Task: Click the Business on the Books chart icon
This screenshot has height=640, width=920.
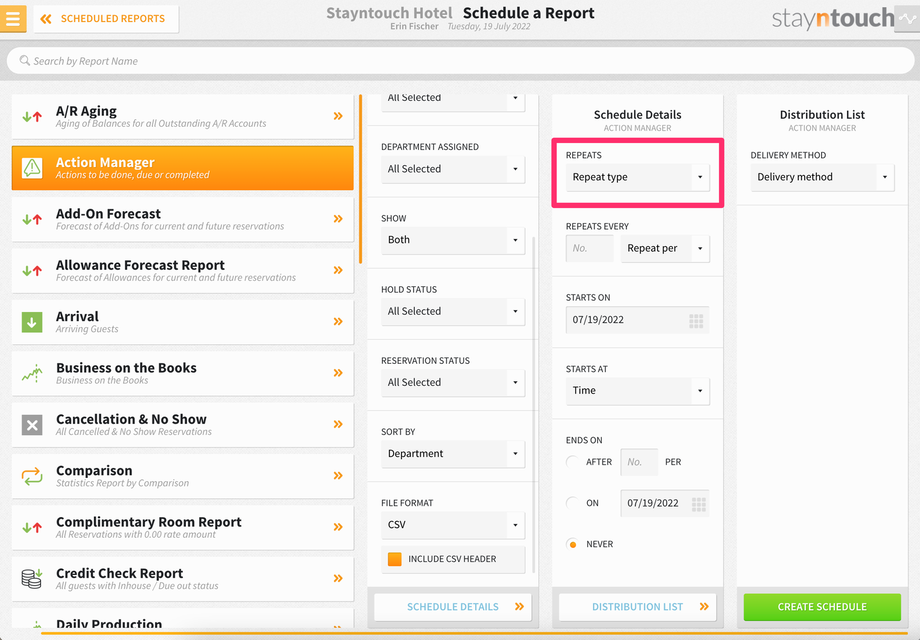Action: pos(32,373)
